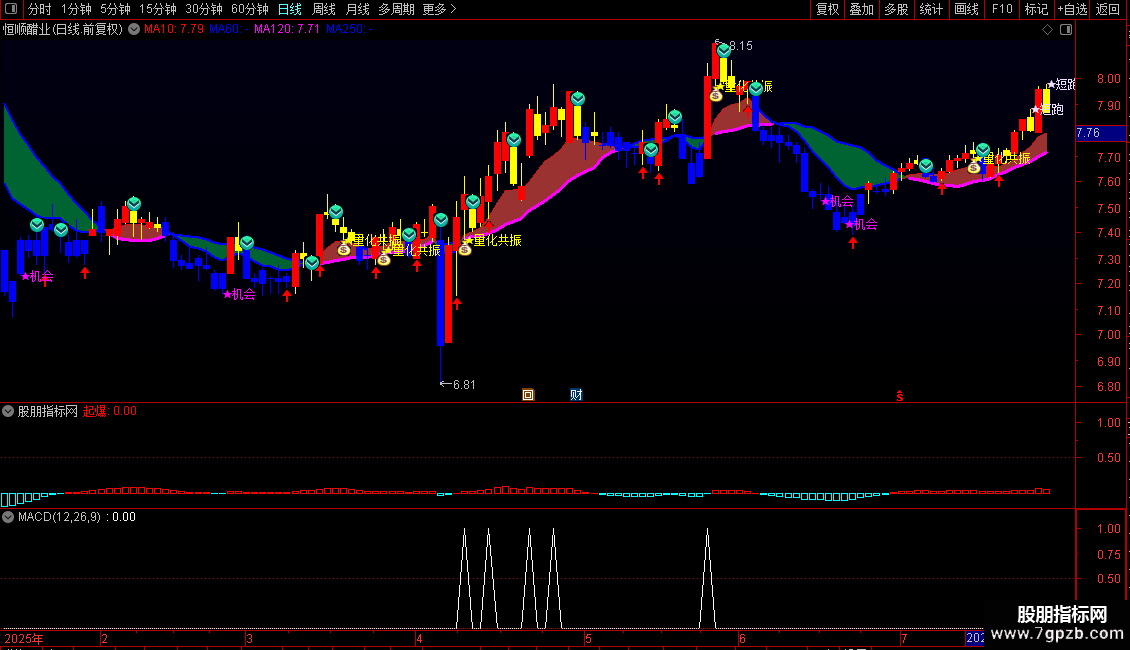Click the 标记 mark button
The width and height of the screenshot is (1130, 650).
[1036, 9]
